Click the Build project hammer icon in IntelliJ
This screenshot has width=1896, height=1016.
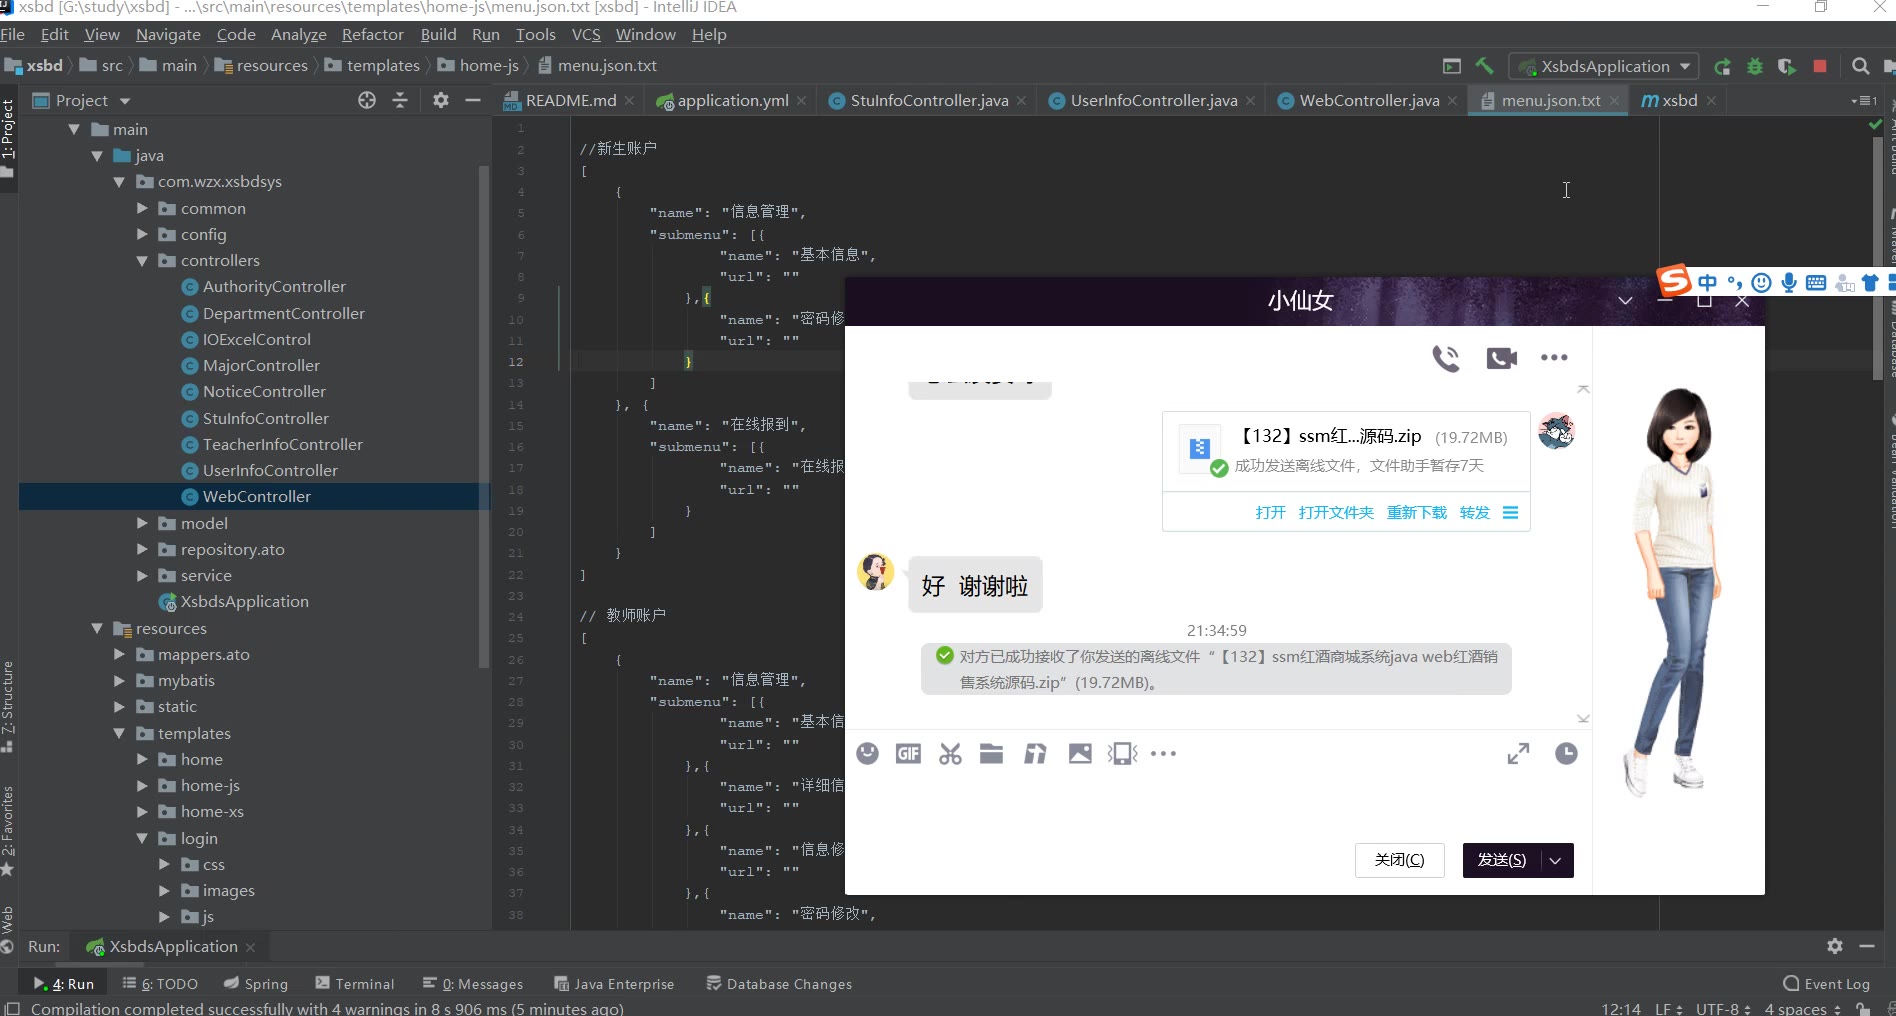pyautogui.click(x=1484, y=66)
